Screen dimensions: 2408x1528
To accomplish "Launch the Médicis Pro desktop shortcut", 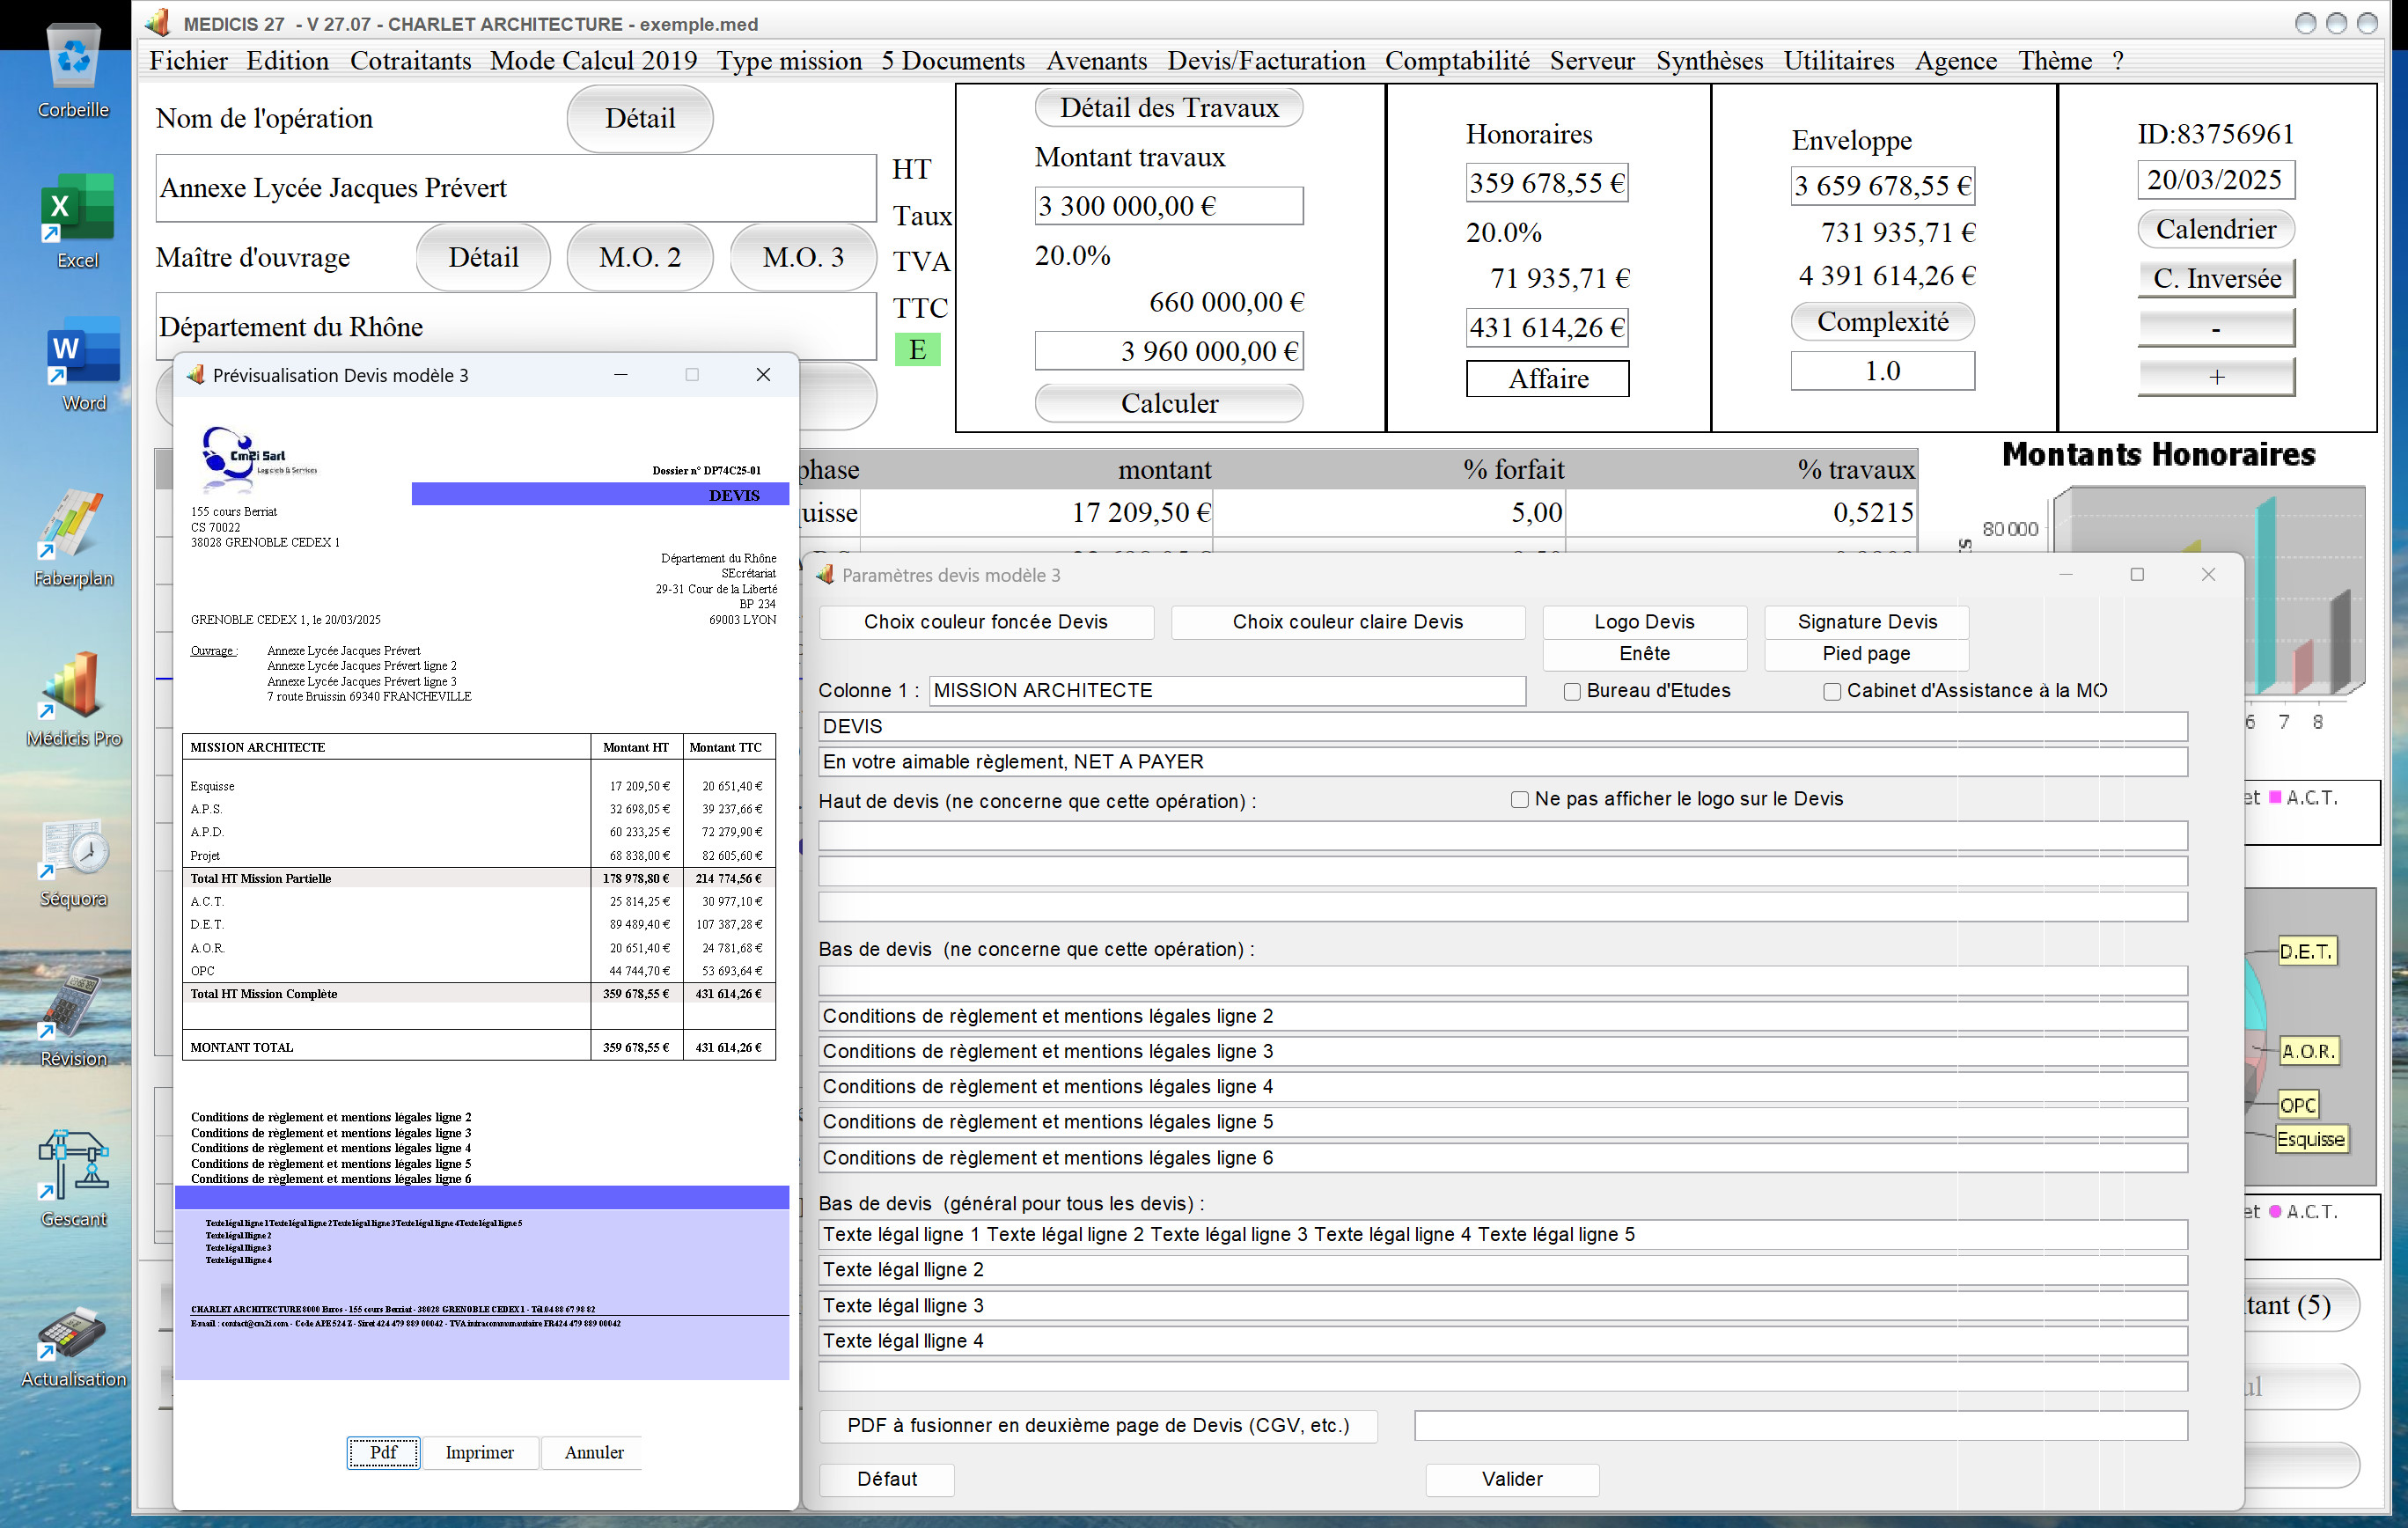I will (x=73, y=698).
